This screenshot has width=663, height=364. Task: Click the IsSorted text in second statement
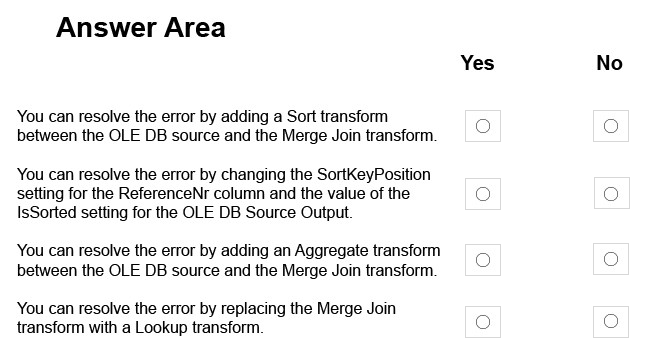point(47,213)
